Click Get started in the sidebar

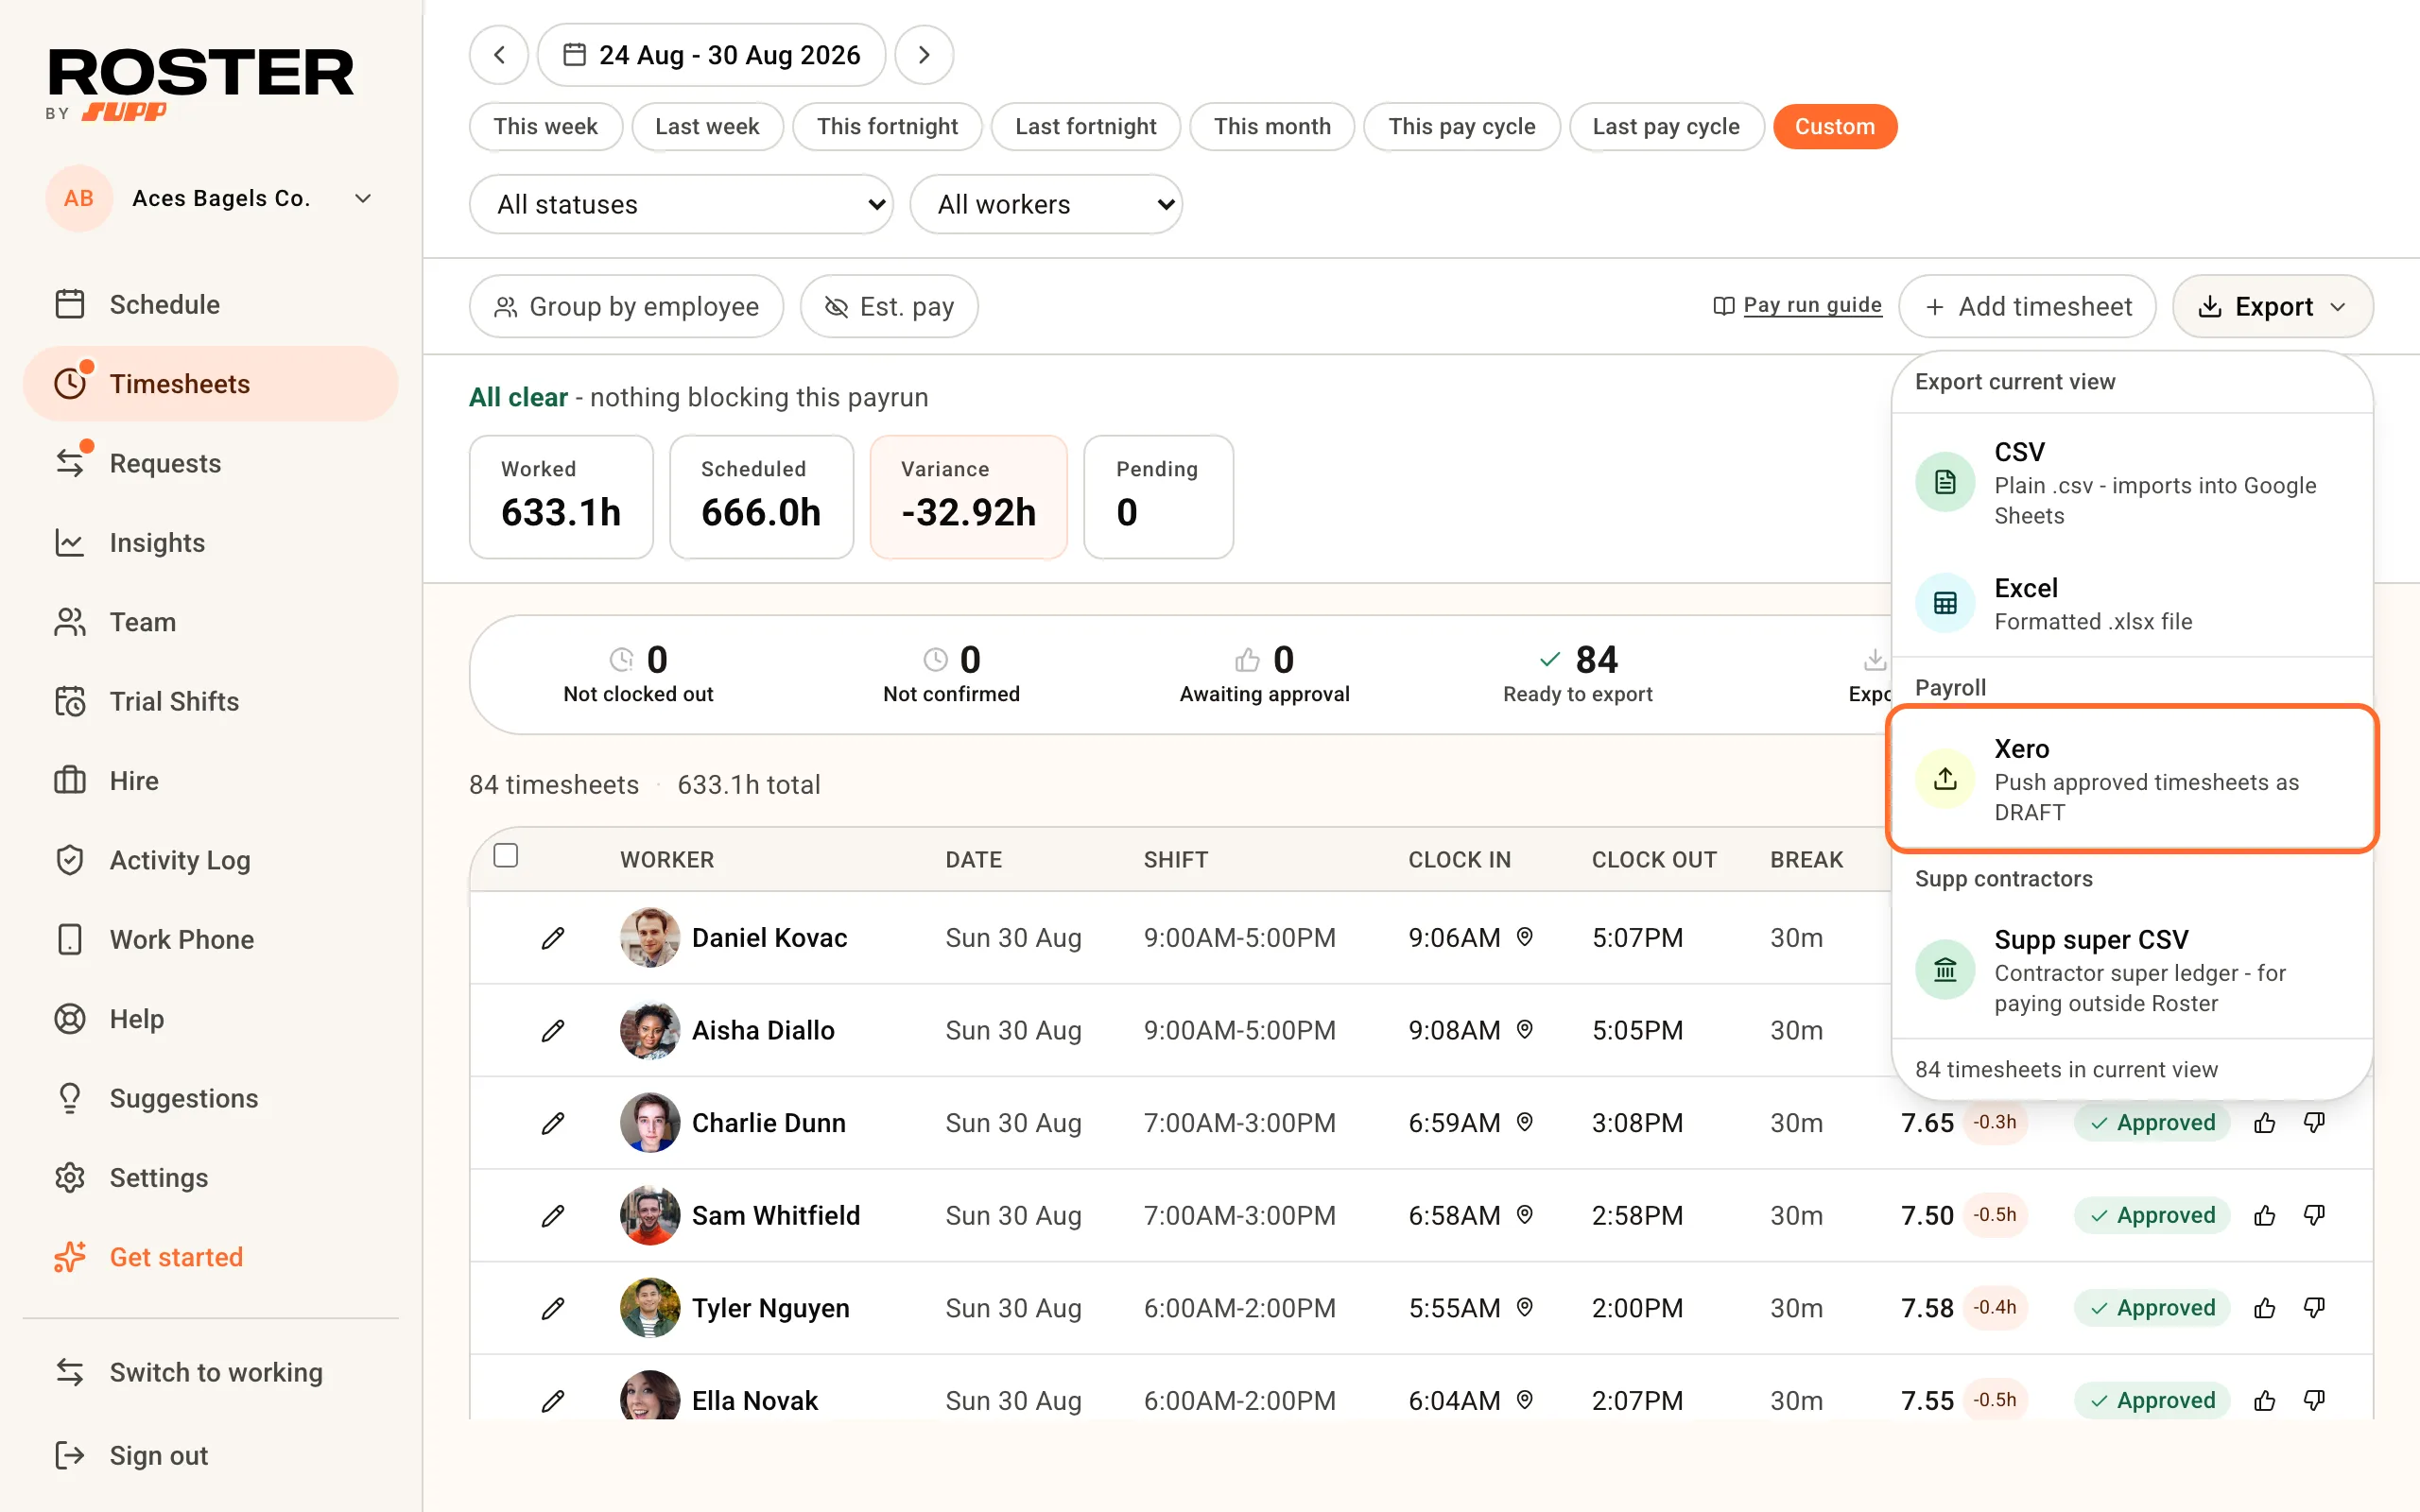tap(210, 1257)
